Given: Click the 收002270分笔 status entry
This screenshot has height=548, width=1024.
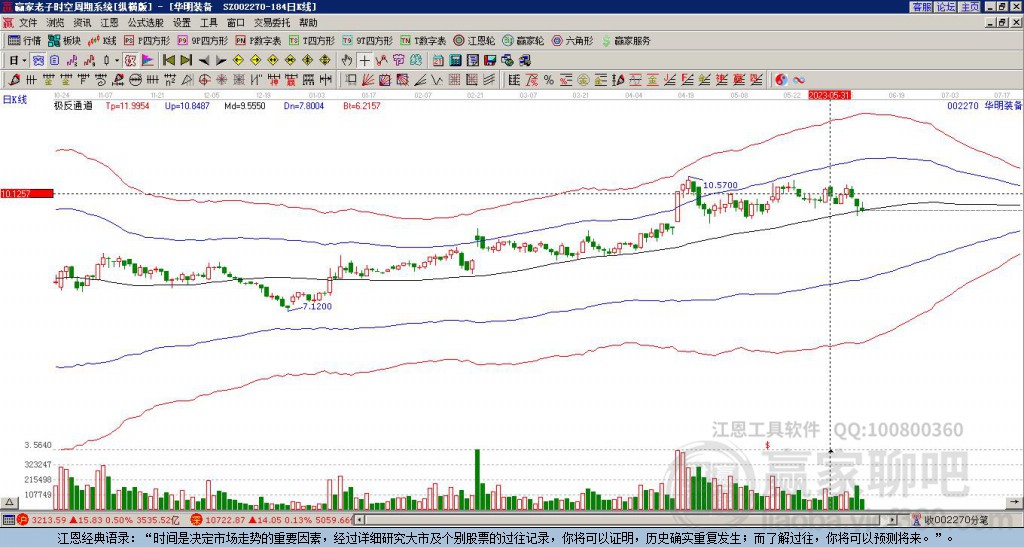Looking at the screenshot, I should (955, 520).
